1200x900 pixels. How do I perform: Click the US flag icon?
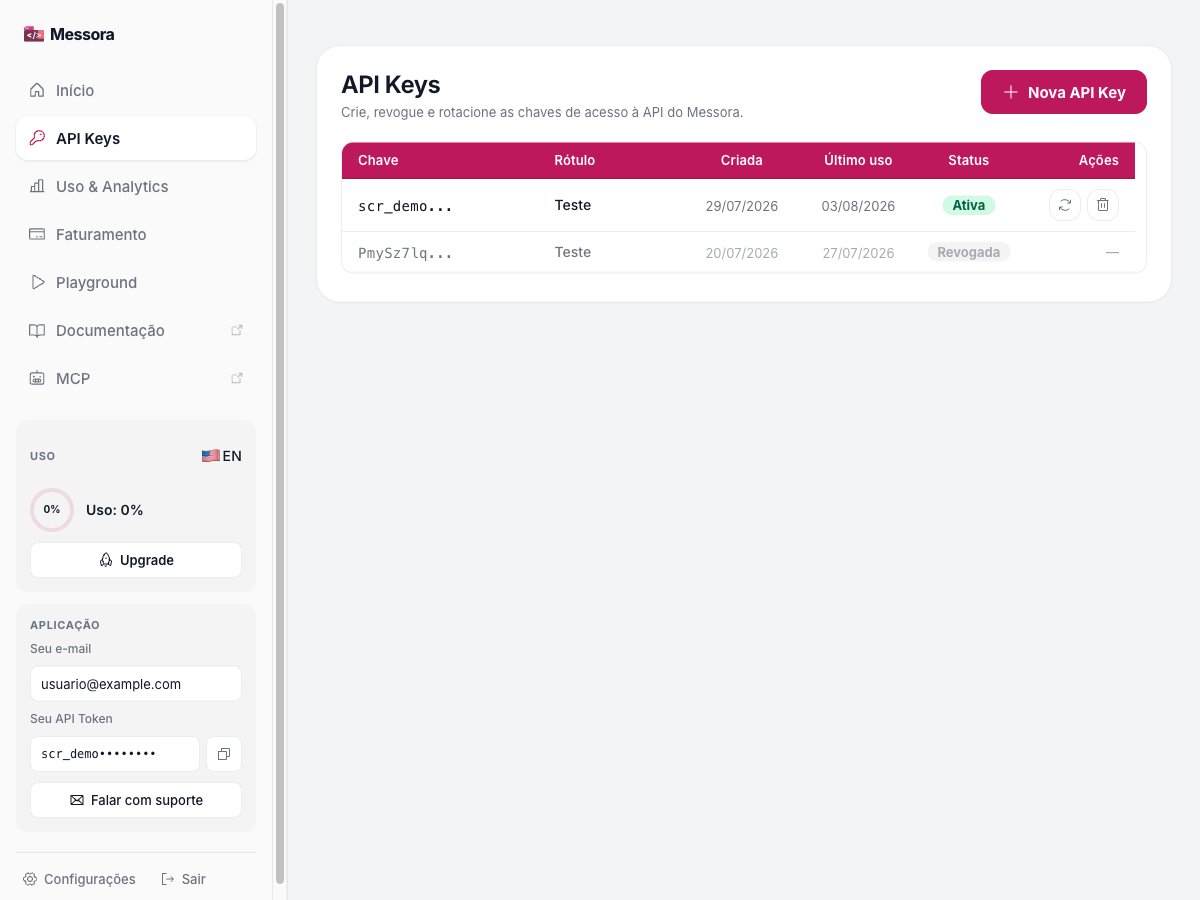pos(210,456)
